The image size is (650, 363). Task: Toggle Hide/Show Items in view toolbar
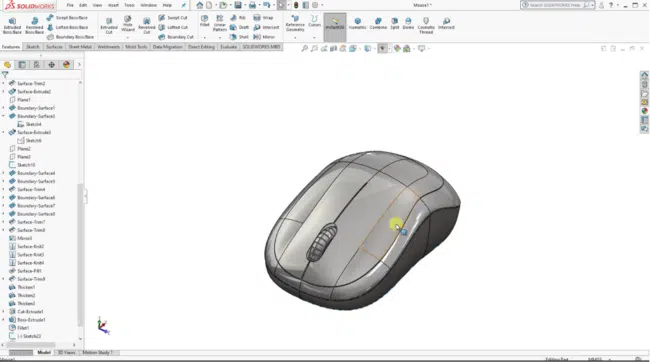382,48
